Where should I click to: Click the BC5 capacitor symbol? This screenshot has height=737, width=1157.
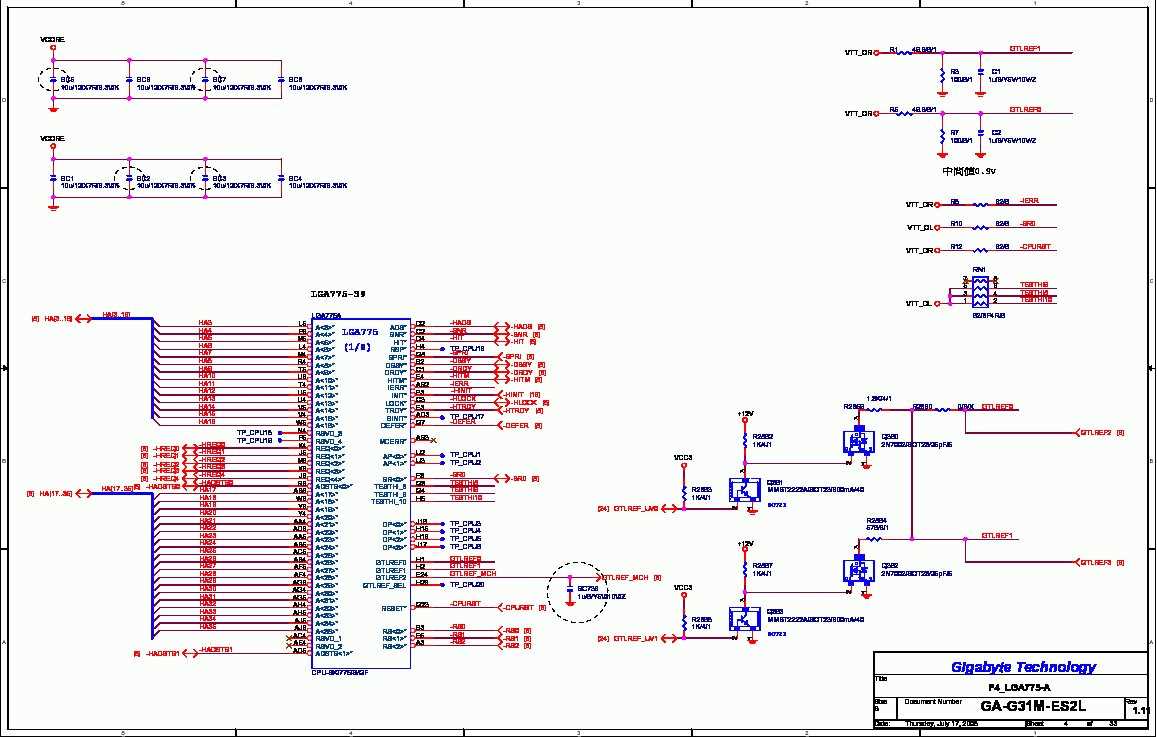click(x=53, y=79)
